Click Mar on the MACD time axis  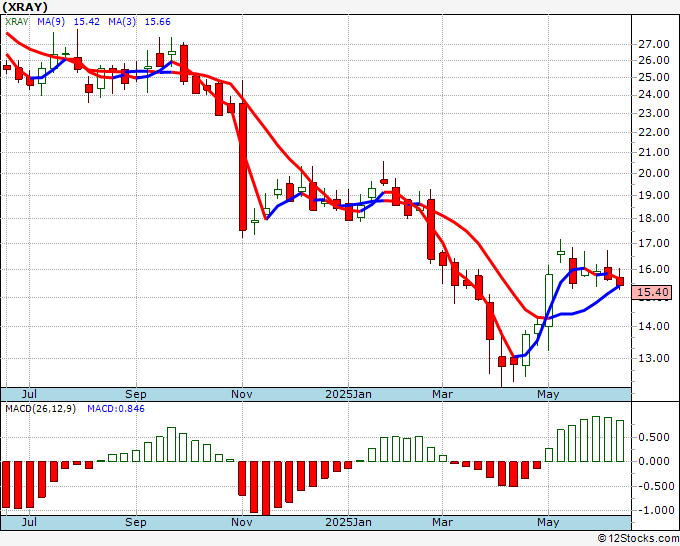[x=442, y=522]
